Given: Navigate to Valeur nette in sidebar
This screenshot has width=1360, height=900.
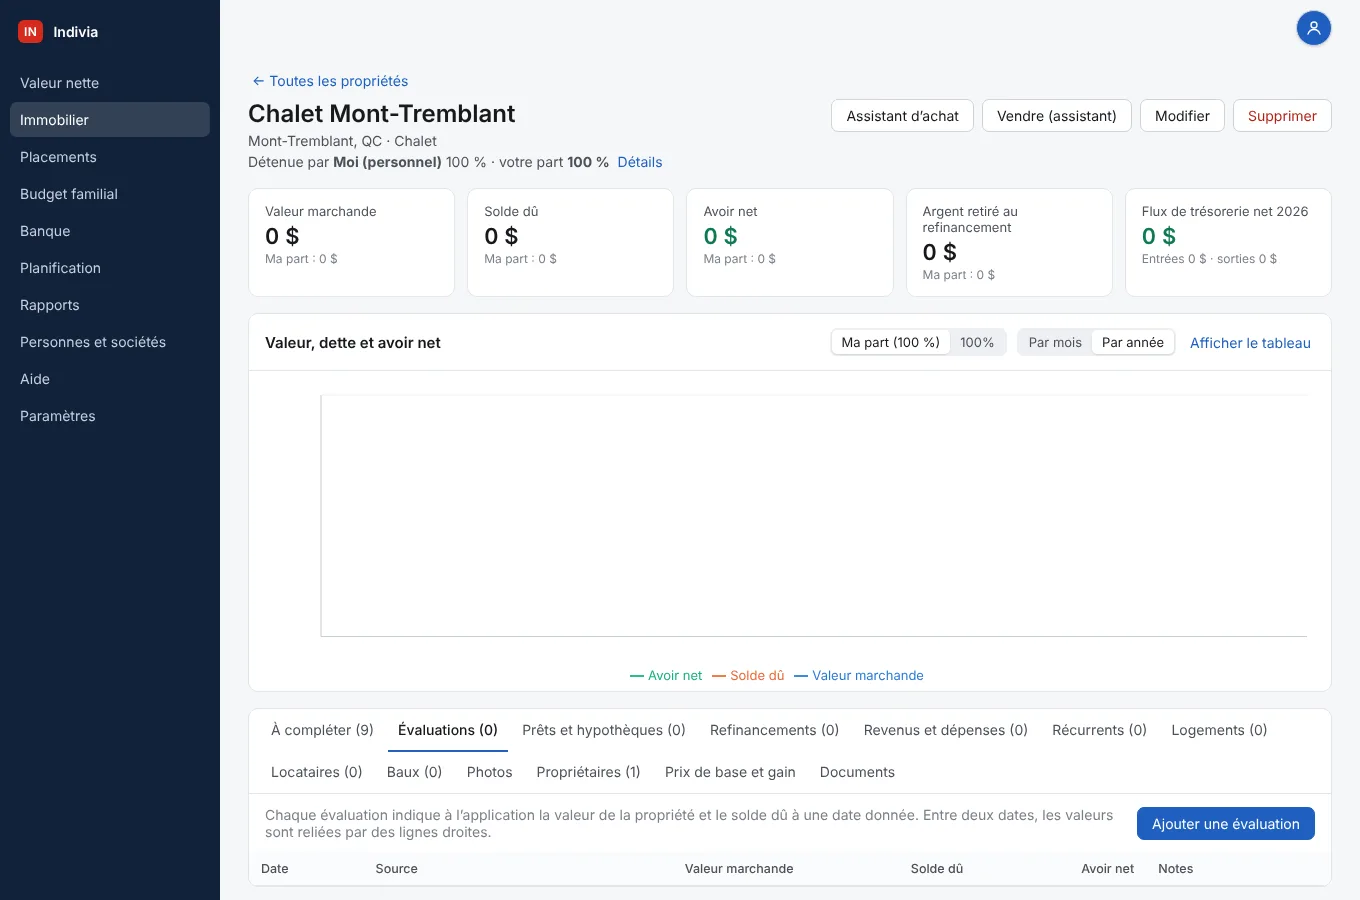Looking at the screenshot, I should (x=110, y=83).
